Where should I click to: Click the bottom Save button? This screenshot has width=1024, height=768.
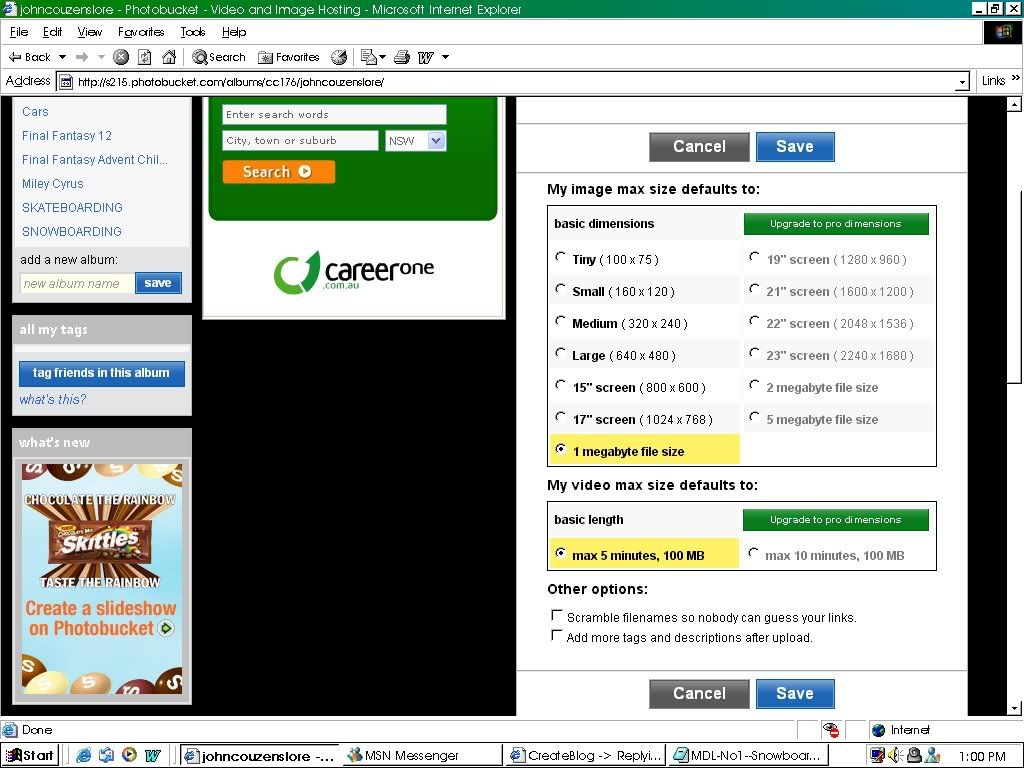[794, 693]
